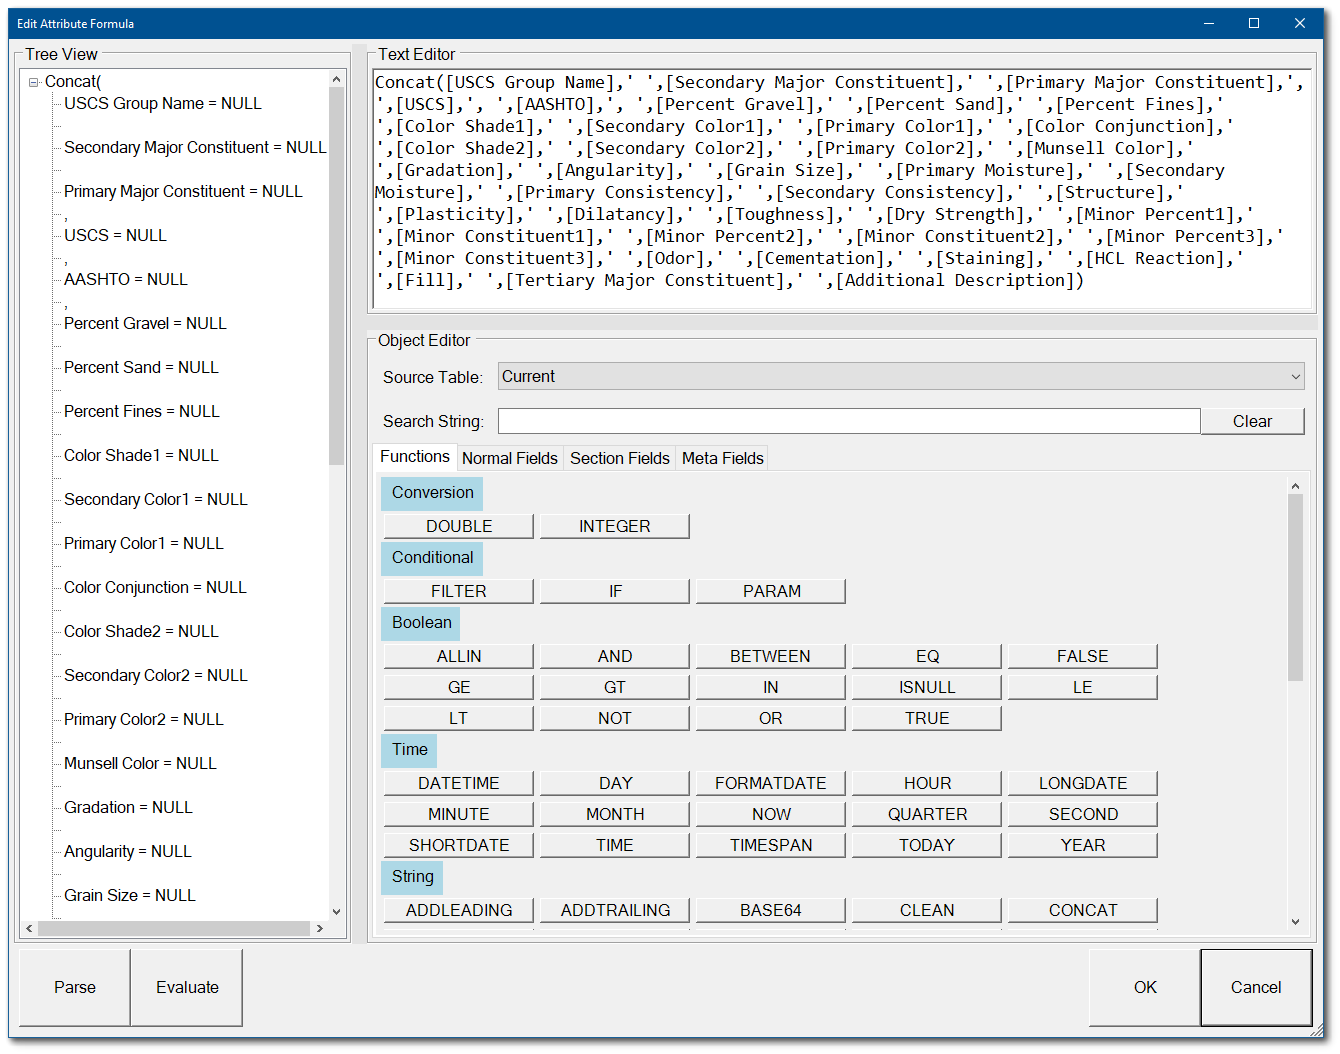
Task: Select the Conversion category header
Action: pyautogui.click(x=432, y=493)
